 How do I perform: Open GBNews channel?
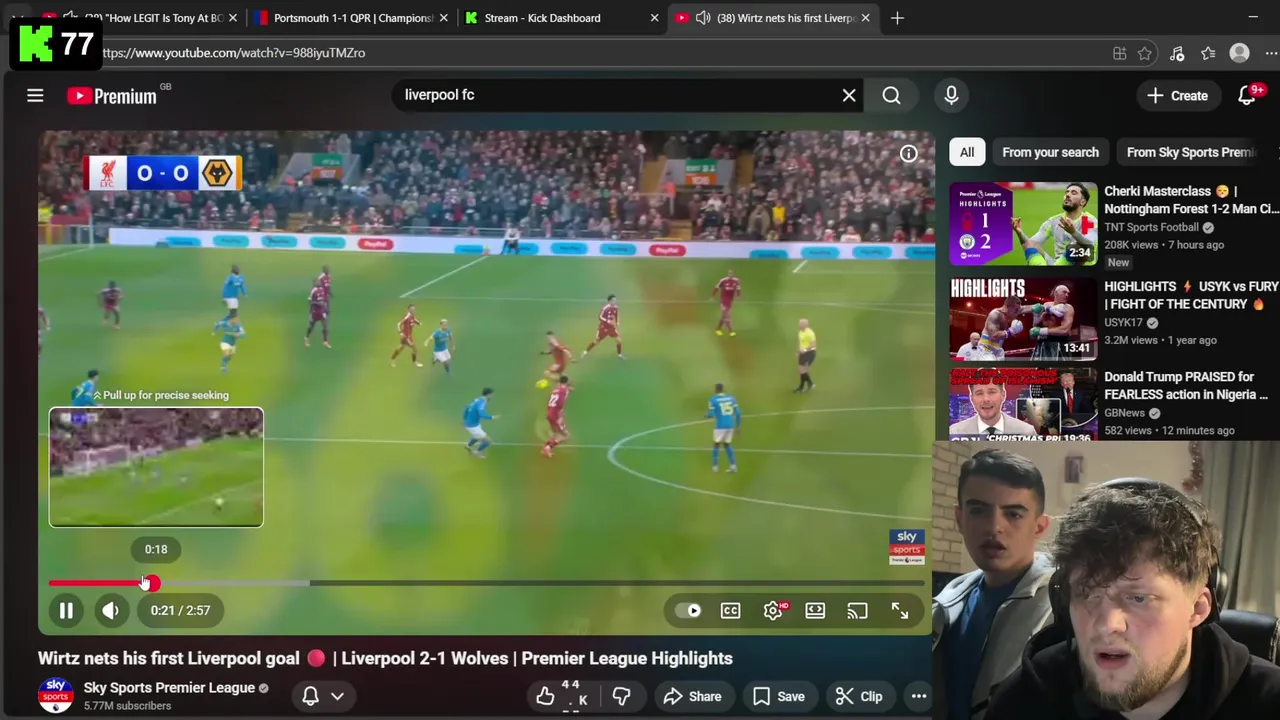(x=1125, y=413)
